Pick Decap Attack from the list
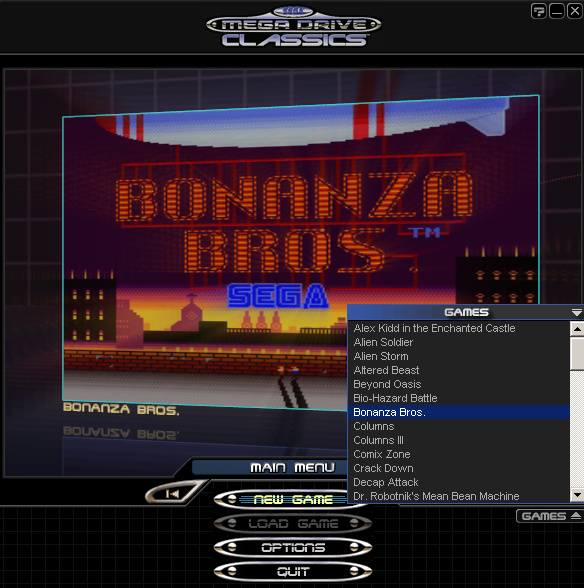Image resolution: width=584 pixels, height=588 pixels. [459, 482]
